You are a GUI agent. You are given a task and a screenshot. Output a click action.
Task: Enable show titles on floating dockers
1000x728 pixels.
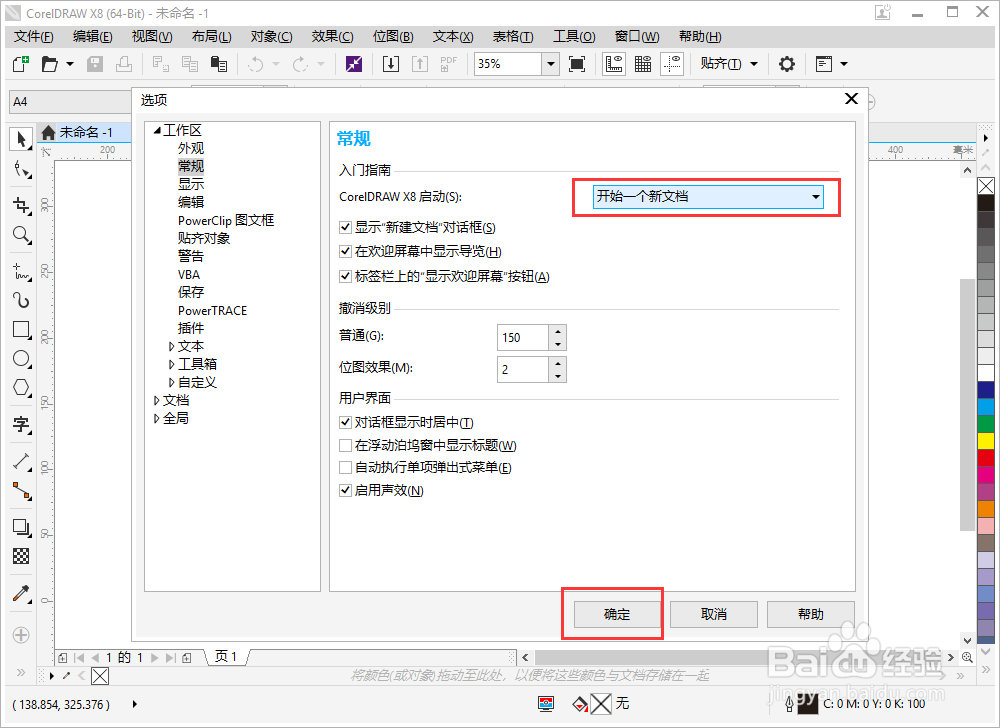(345, 446)
